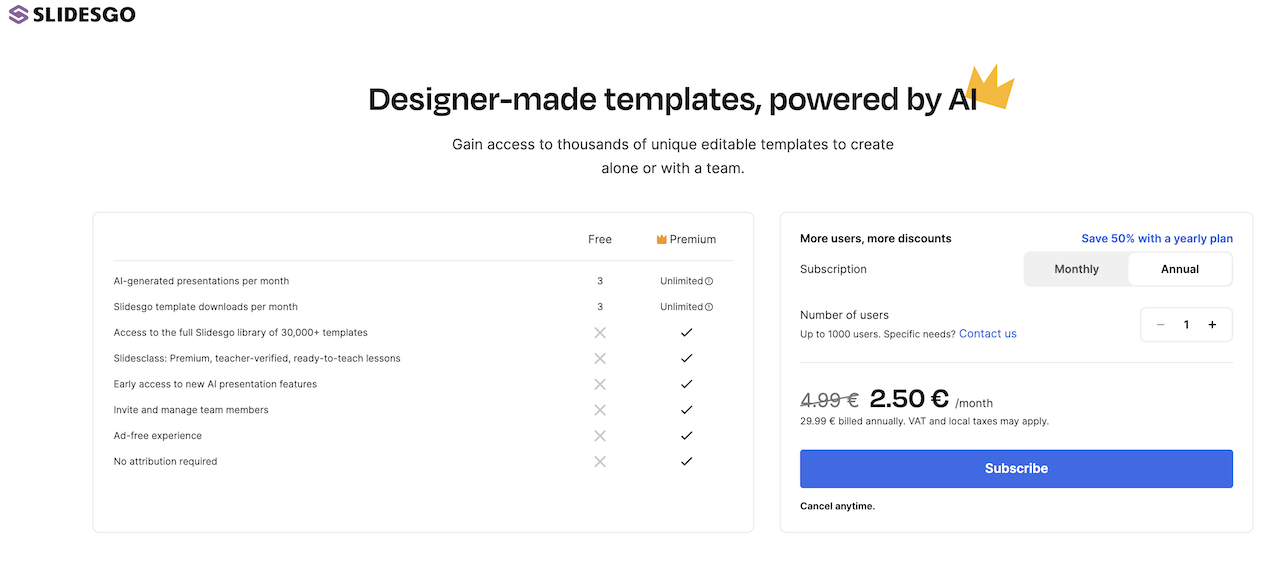Click the 'Number of users' label
The width and height of the screenshot is (1280, 580).
(845, 315)
